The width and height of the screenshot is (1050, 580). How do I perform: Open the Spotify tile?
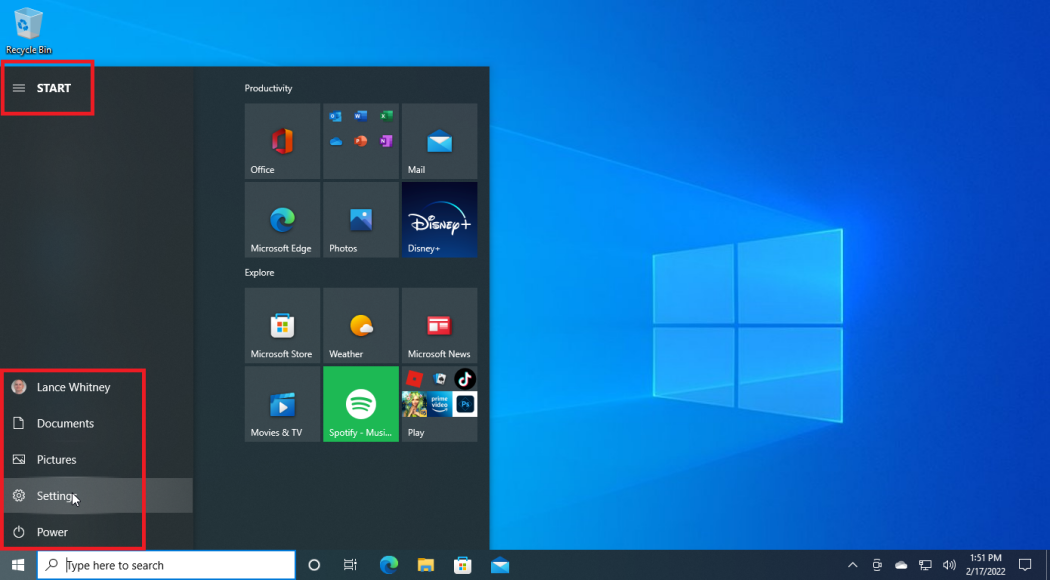[360, 404]
